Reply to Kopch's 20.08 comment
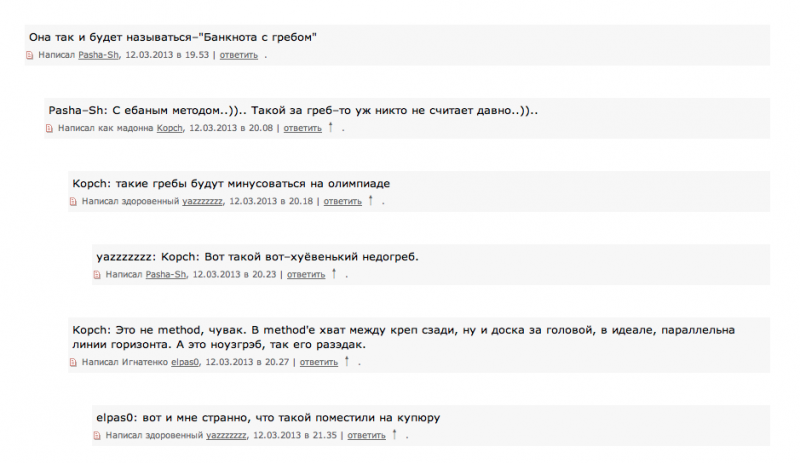 (x=303, y=128)
